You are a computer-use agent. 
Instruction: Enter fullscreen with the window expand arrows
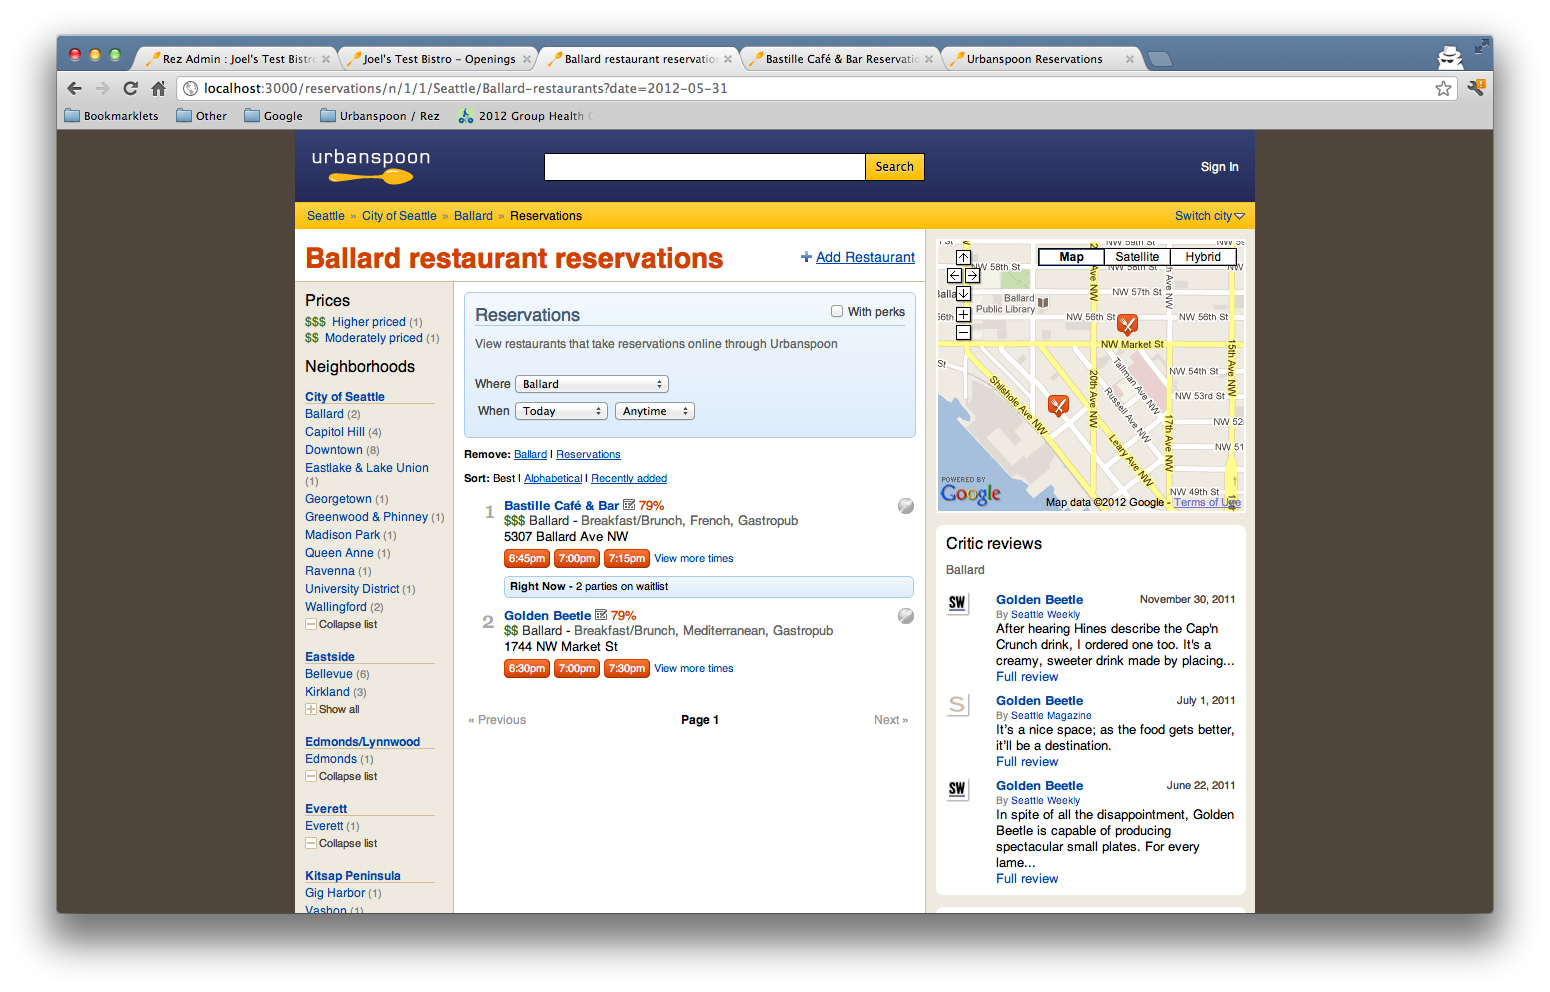point(1481,47)
